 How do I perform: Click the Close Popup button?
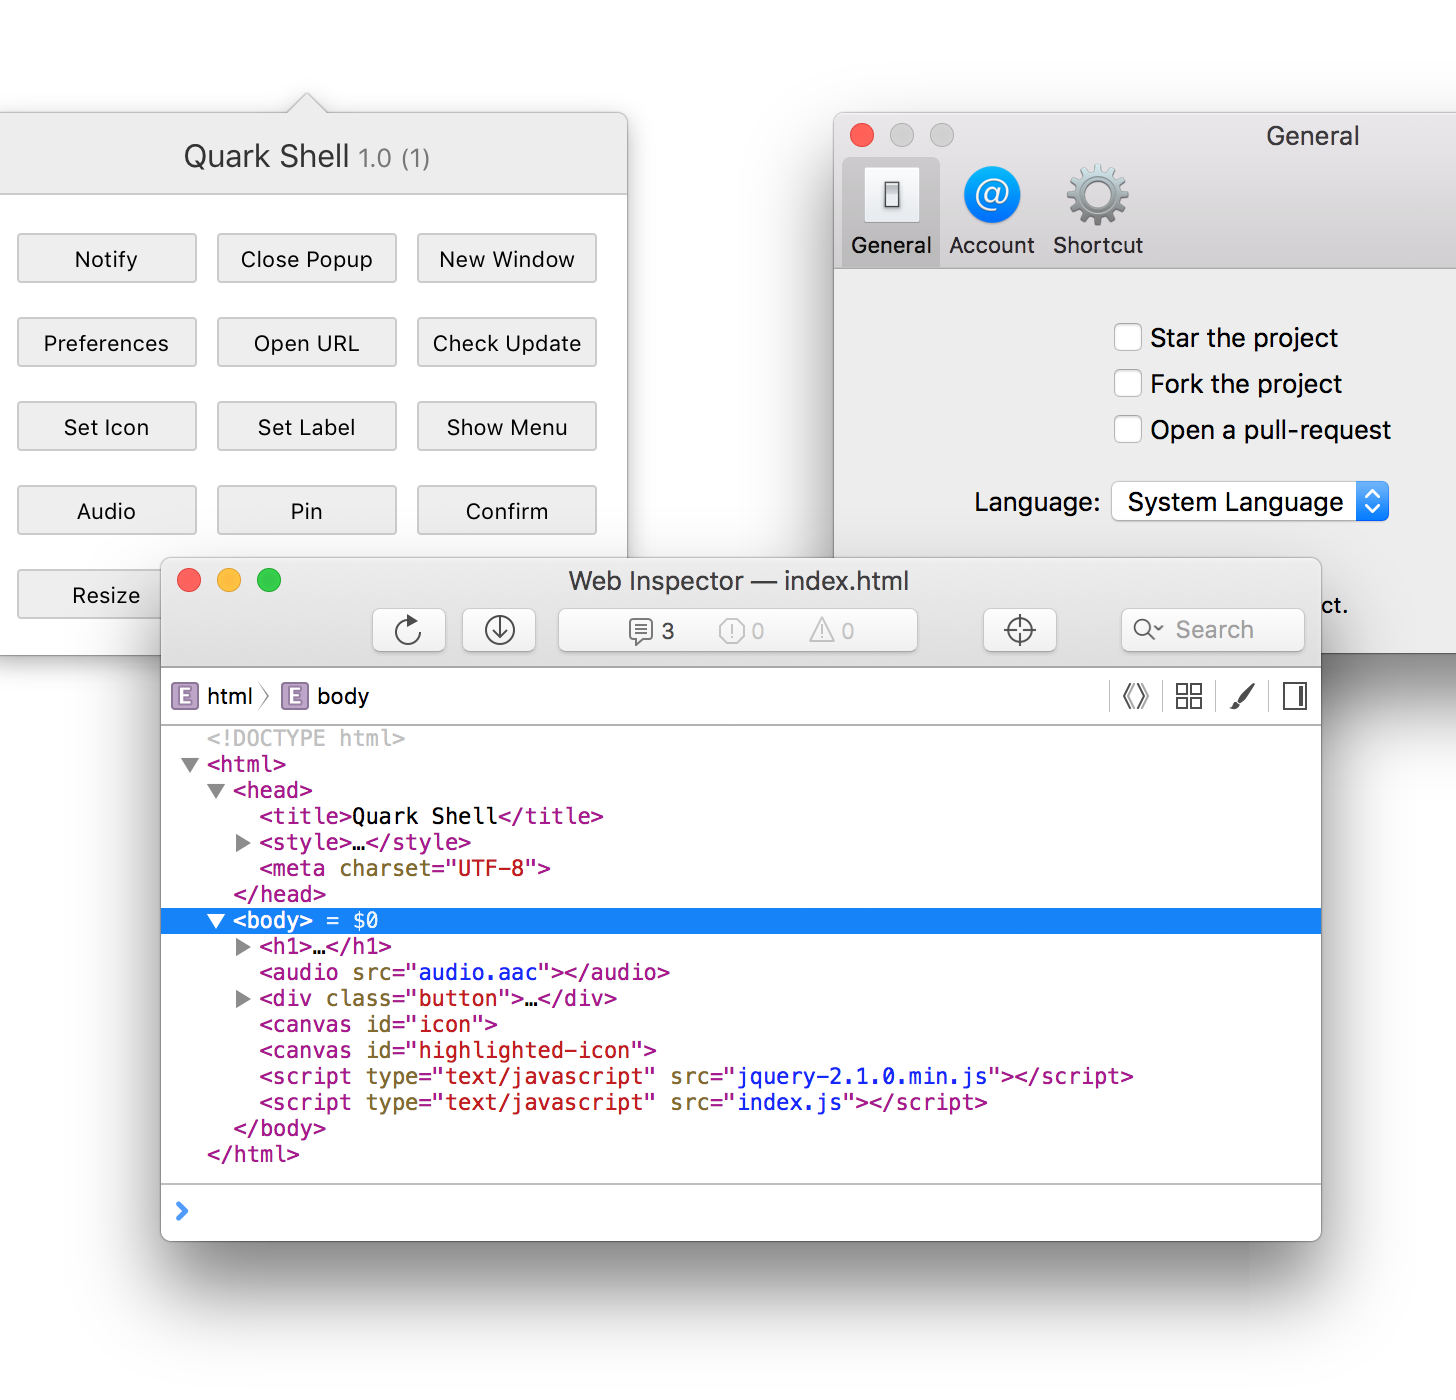click(307, 259)
